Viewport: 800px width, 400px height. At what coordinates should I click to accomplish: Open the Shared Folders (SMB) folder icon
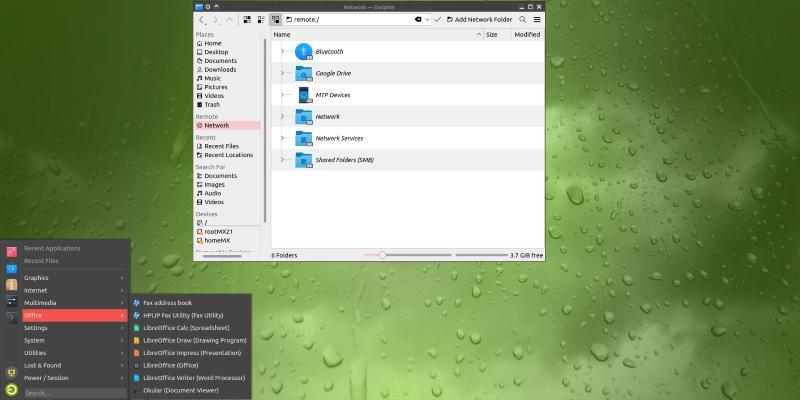[x=304, y=160]
